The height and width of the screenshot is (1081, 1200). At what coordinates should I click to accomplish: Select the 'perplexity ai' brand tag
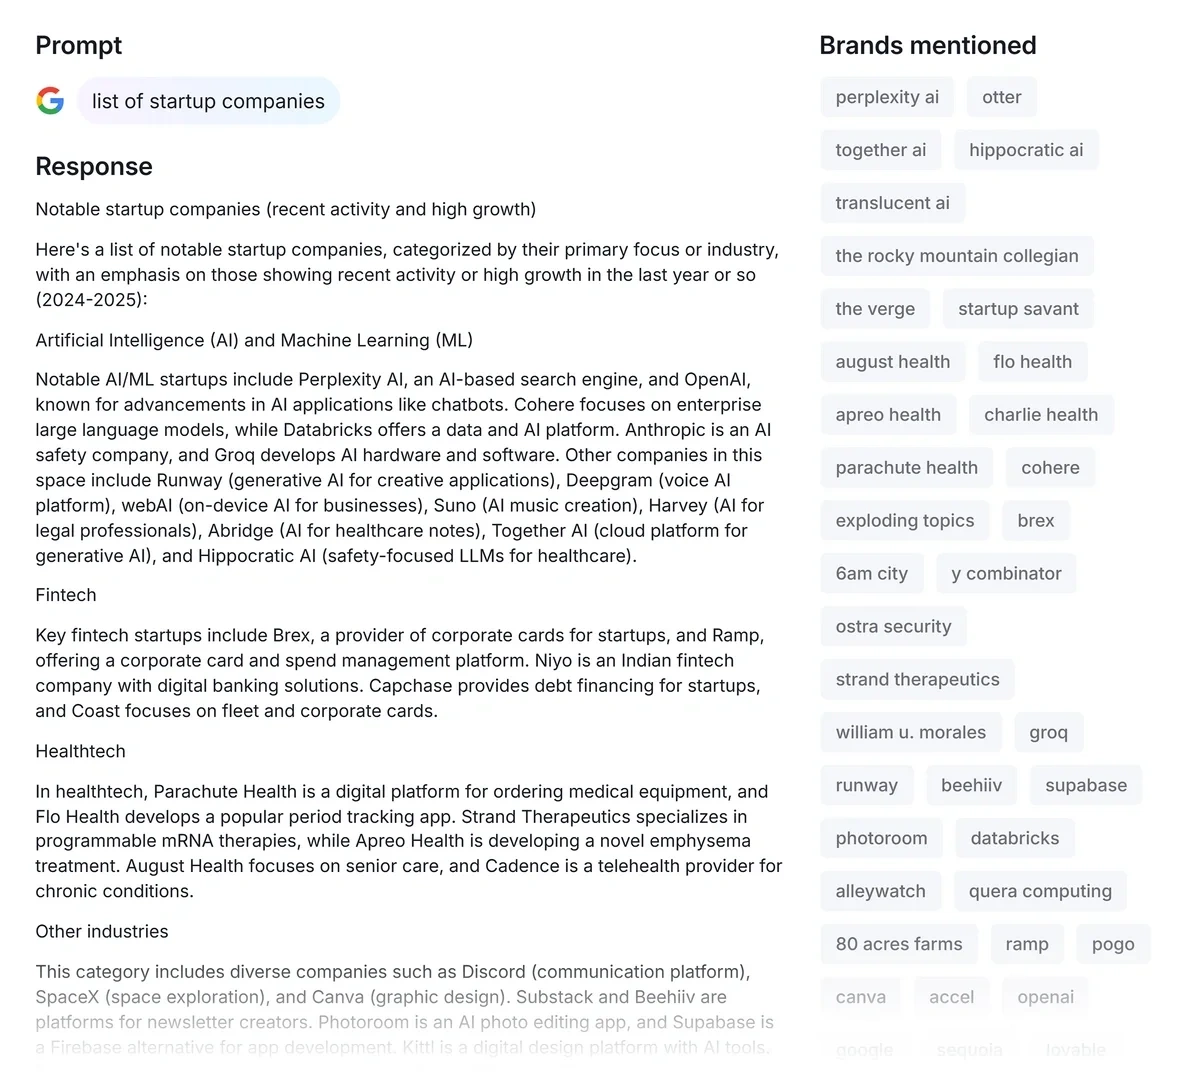[x=887, y=97]
